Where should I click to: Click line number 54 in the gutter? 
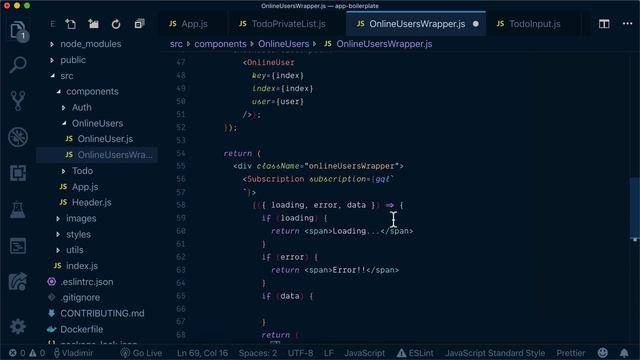[x=181, y=153]
